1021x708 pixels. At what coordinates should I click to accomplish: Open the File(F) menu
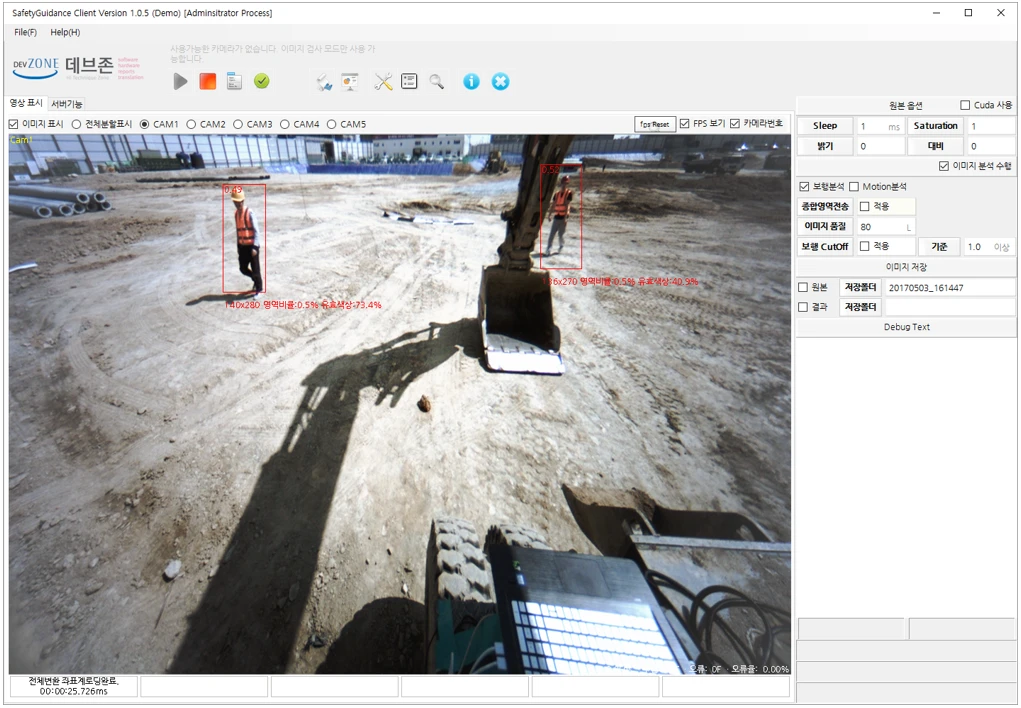coord(25,32)
